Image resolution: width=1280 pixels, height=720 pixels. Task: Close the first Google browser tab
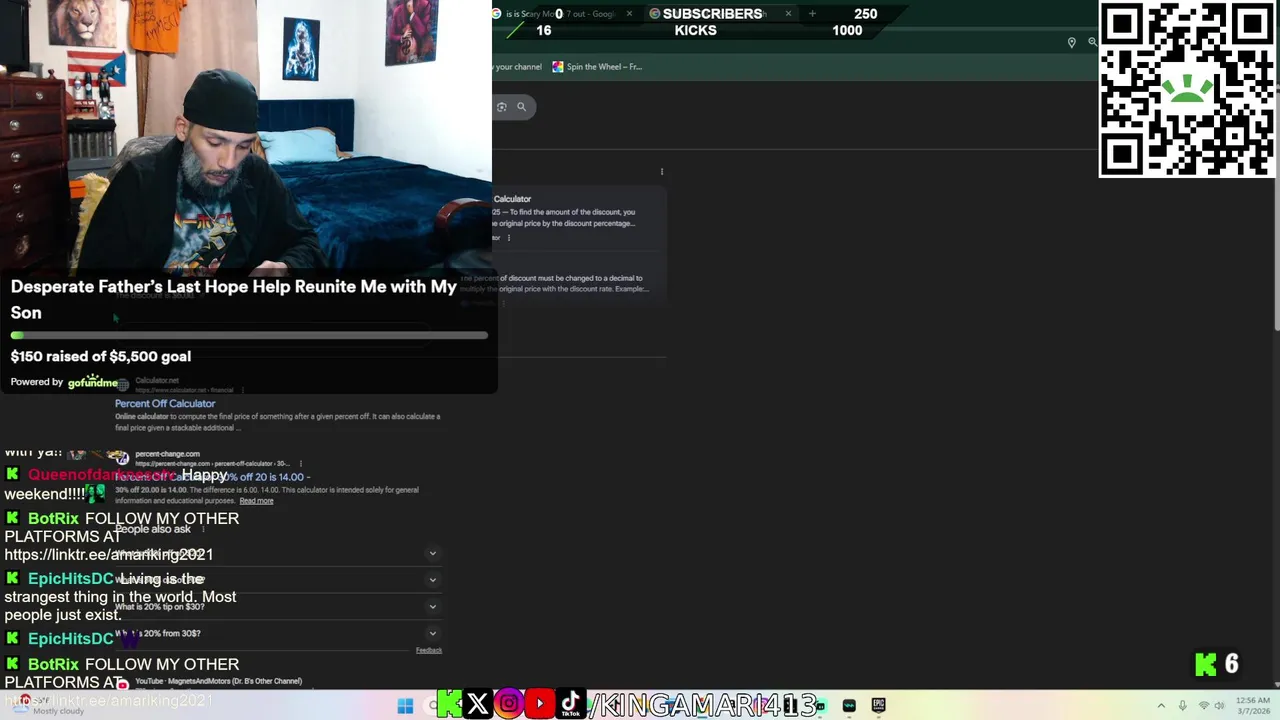[x=629, y=14]
